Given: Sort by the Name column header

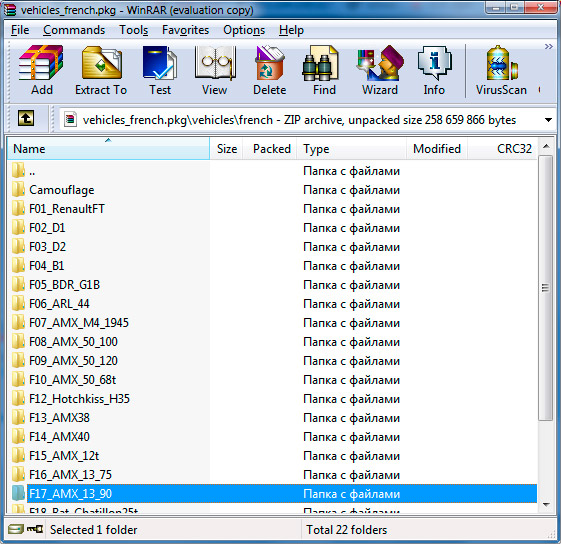Looking at the screenshot, I should (x=108, y=149).
